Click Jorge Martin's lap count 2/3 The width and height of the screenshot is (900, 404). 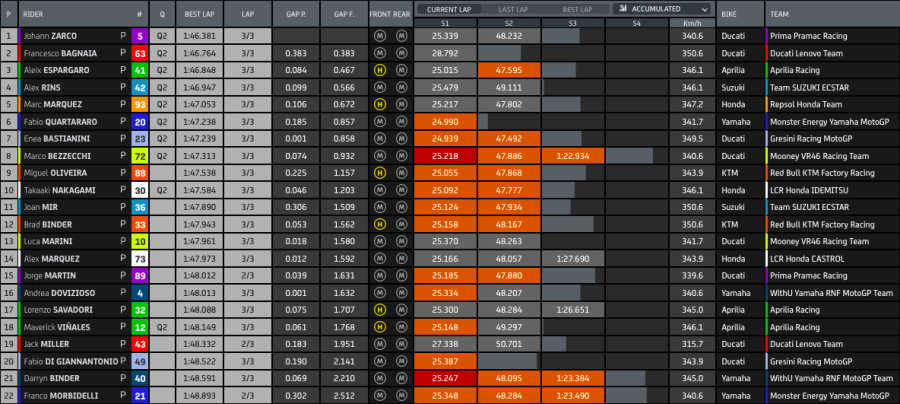tap(247, 276)
